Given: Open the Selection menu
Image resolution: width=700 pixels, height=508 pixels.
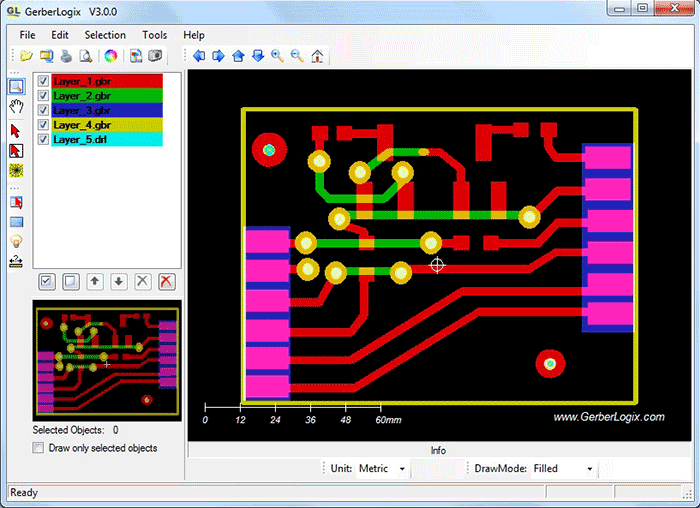Looking at the screenshot, I should [105, 35].
